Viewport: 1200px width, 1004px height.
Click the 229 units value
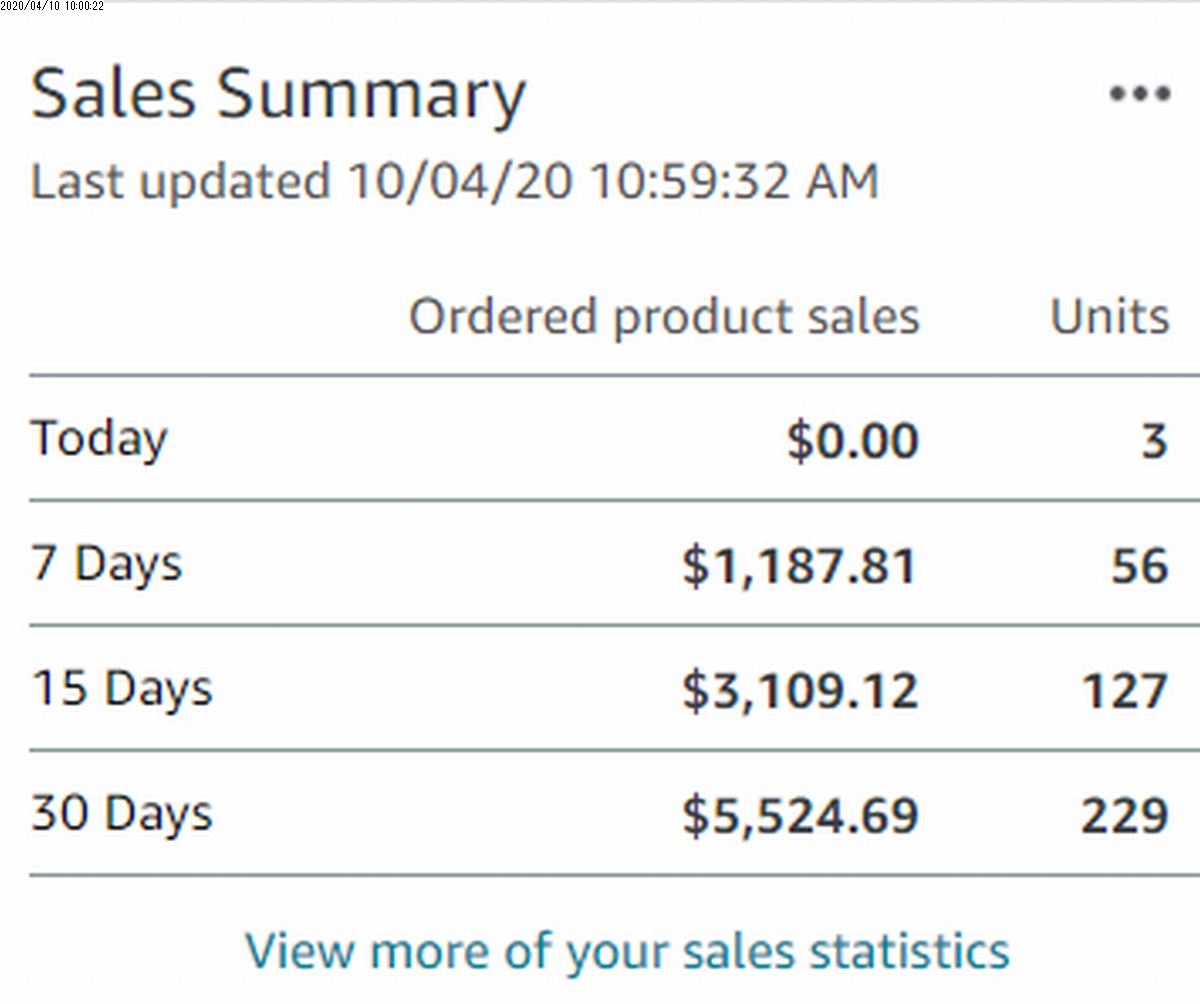pos(1124,816)
